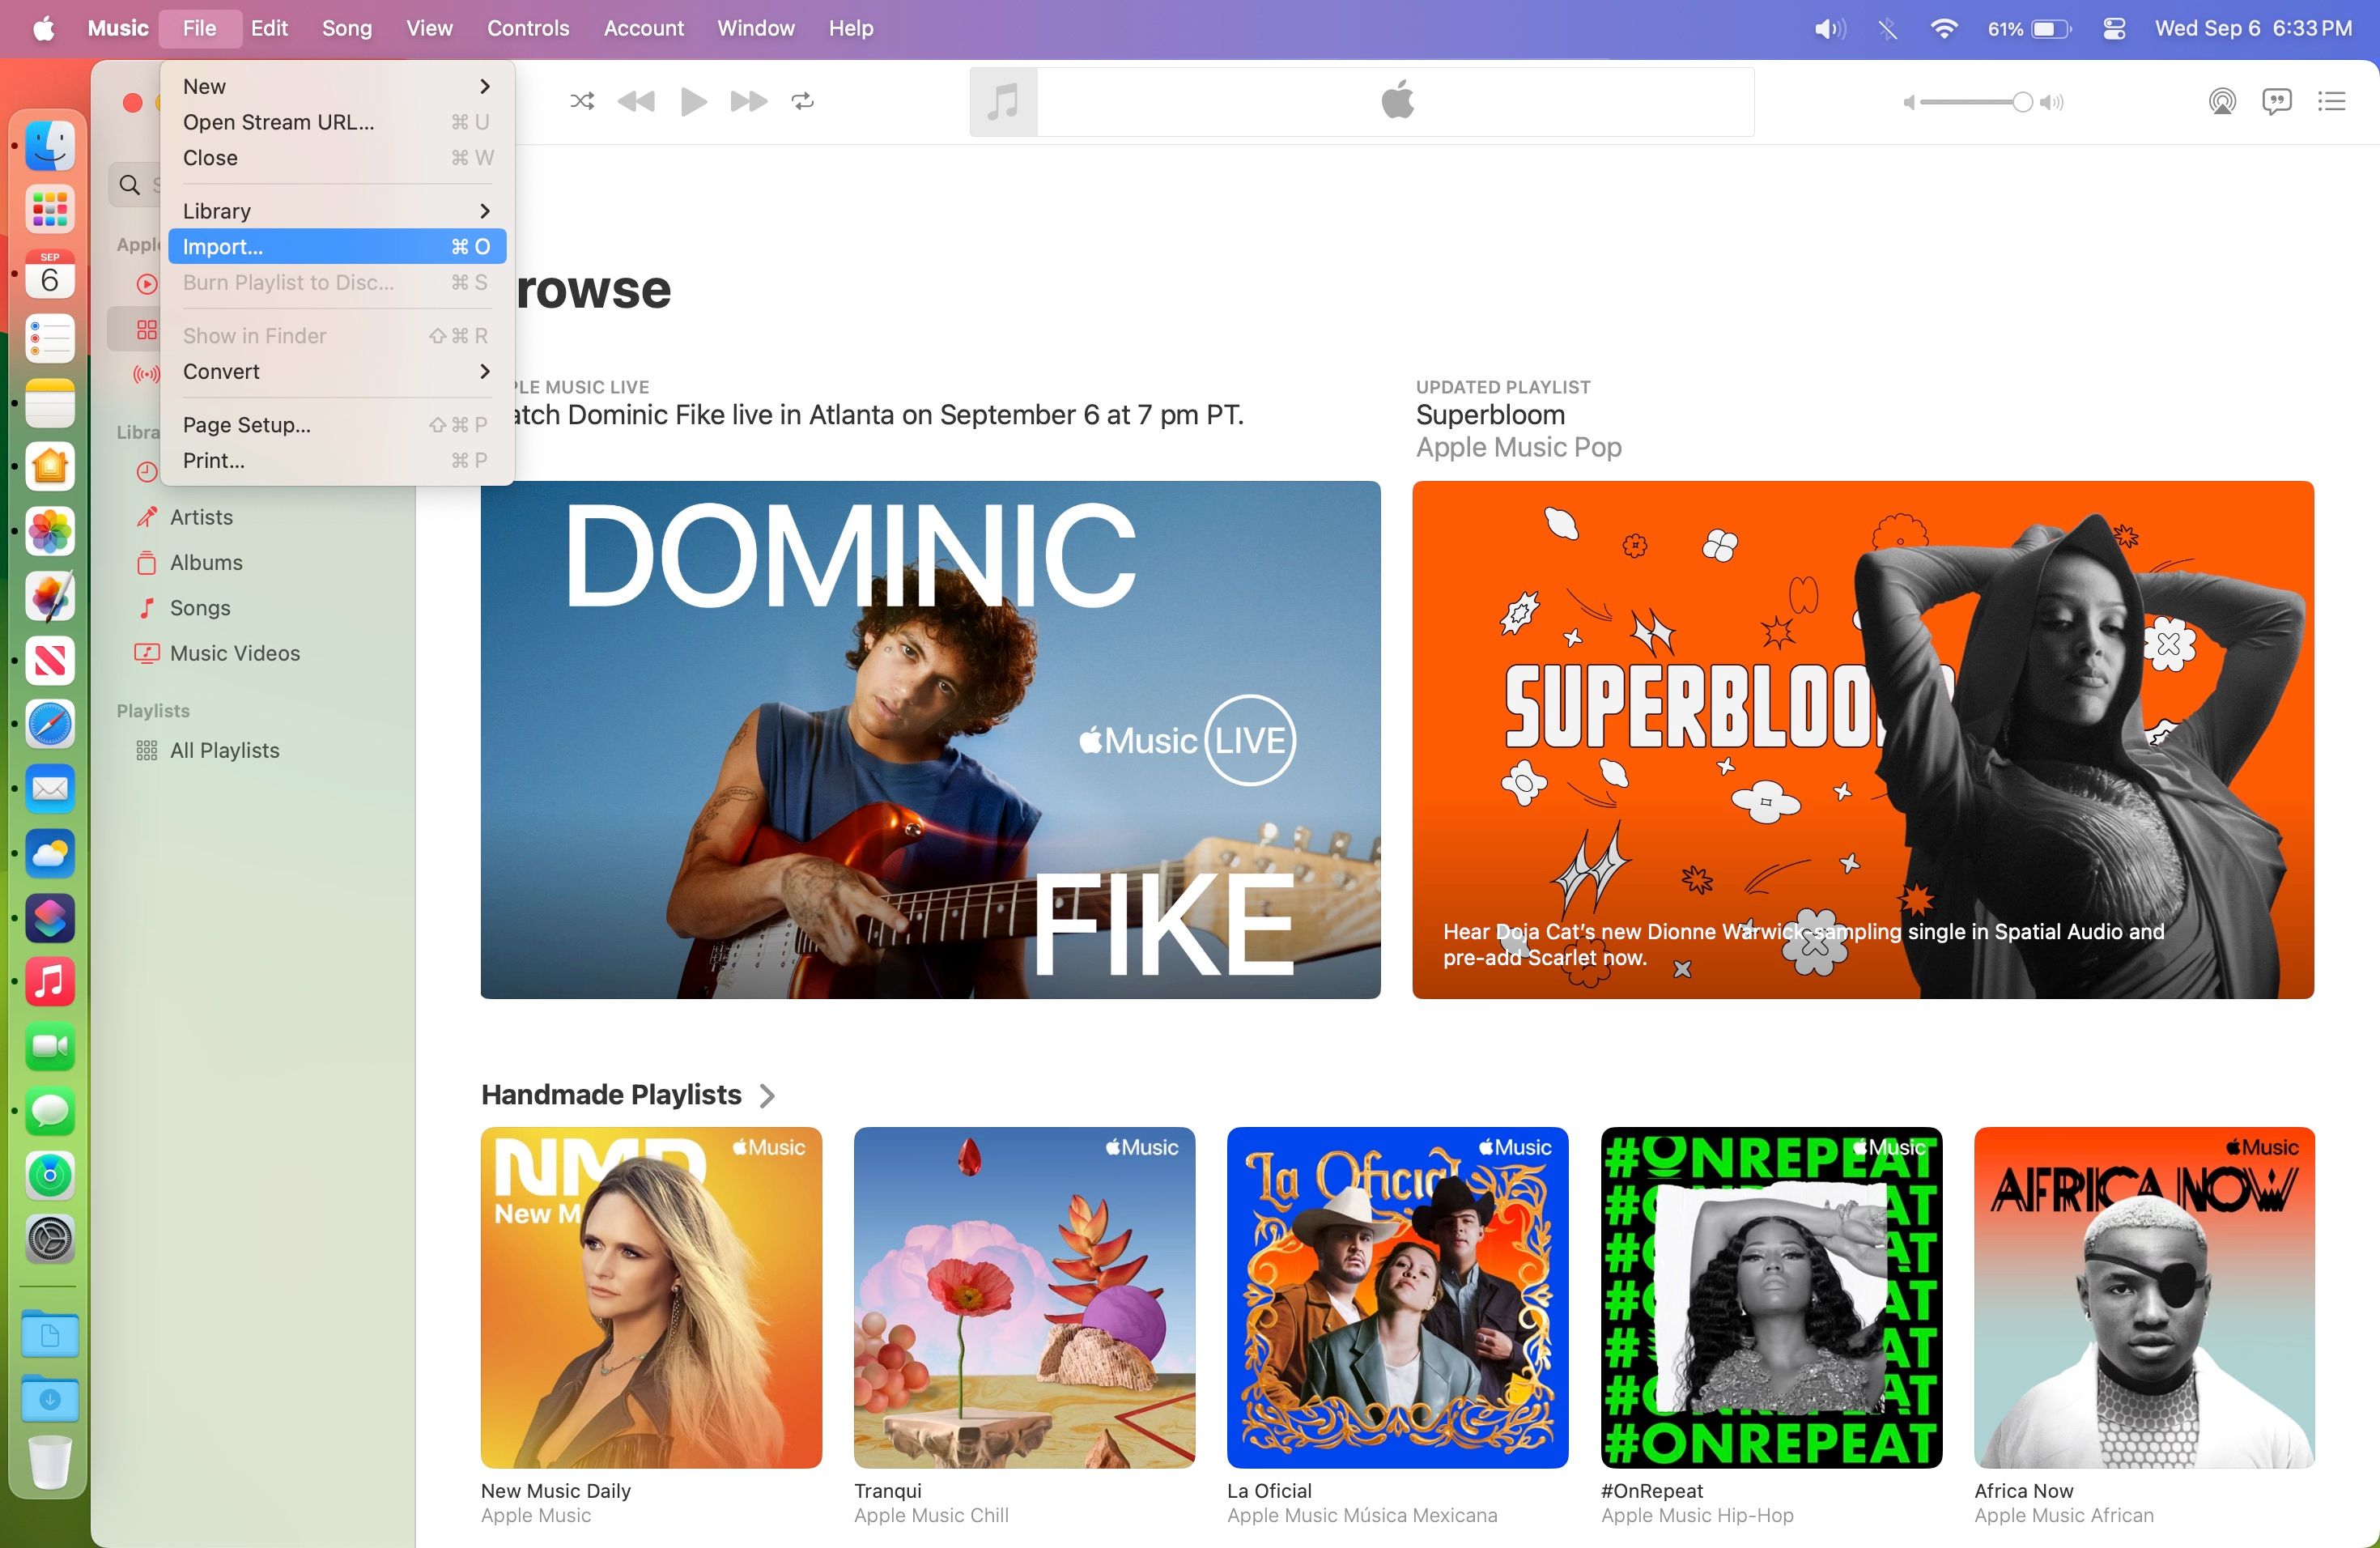Toggle the Lyrics panel
The height and width of the screenshot is (1548, 2380).
click(x=2276, y=101)
